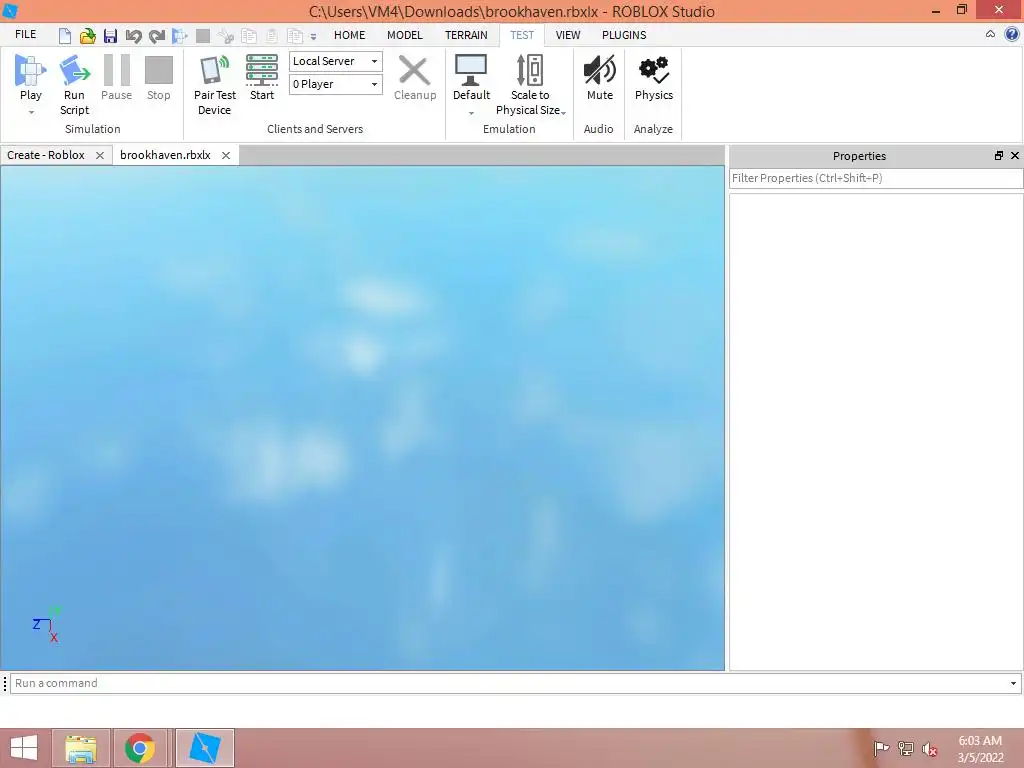Start the local test server
Viewport: 1024px width, 768px height.
click(262, 77)
